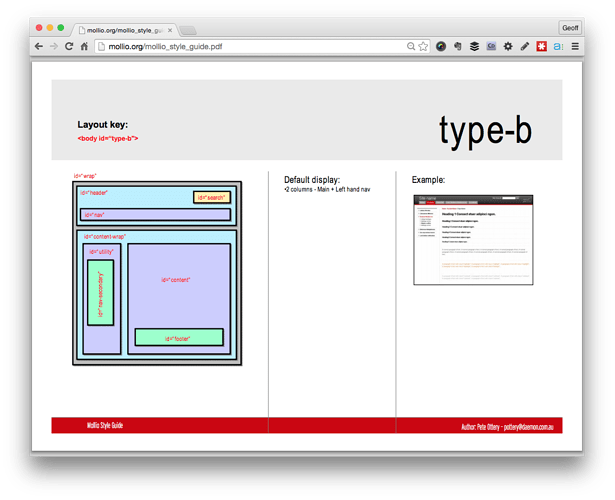Viewport: 615px width, 500px height.
Task: Click the Forward navigation arrow
Action: [x=53, y=46]
